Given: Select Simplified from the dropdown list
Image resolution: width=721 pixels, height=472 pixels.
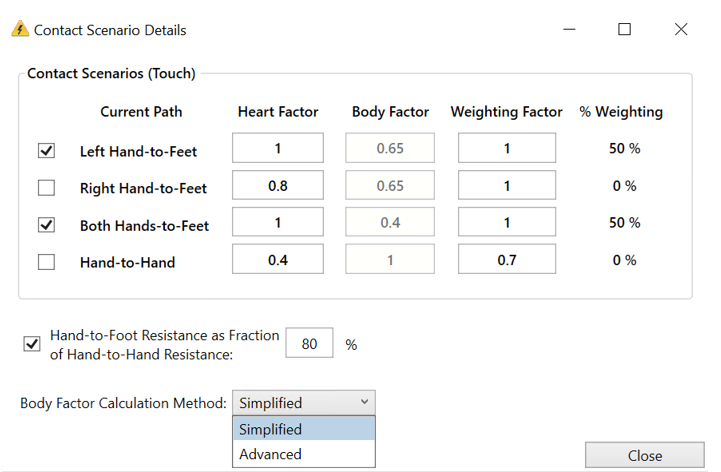Looking at the screenshot, I should (x=304, y=429).
